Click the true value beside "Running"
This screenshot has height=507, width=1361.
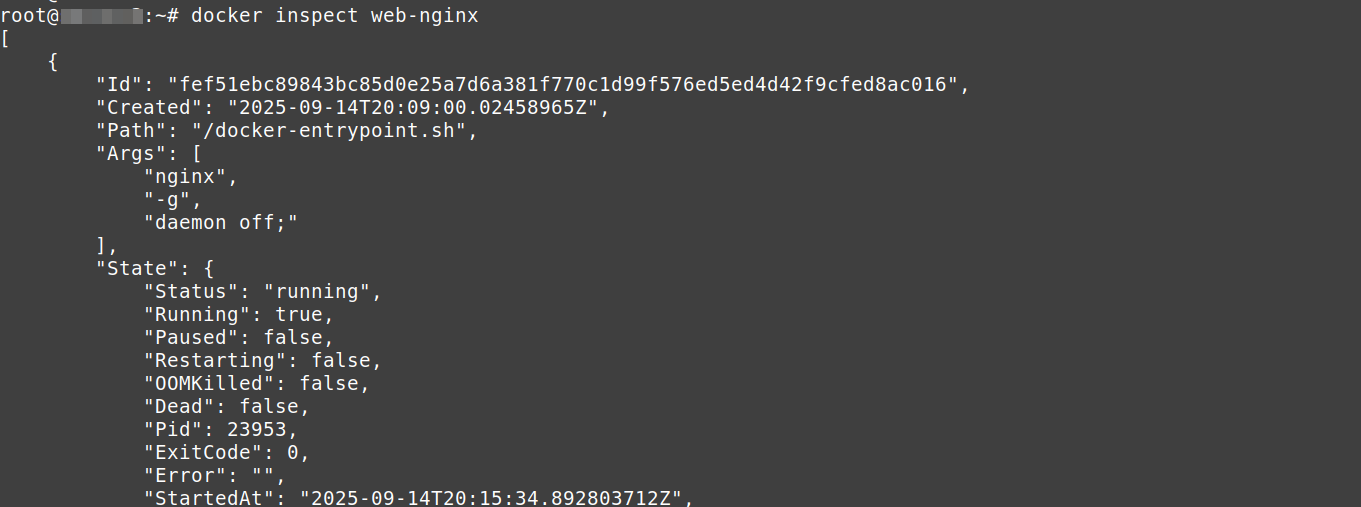(299, 314)
